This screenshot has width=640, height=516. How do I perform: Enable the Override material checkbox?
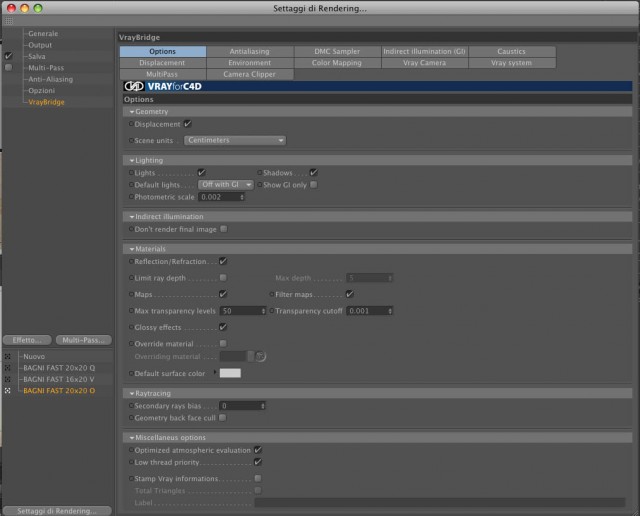coord(223,343)
